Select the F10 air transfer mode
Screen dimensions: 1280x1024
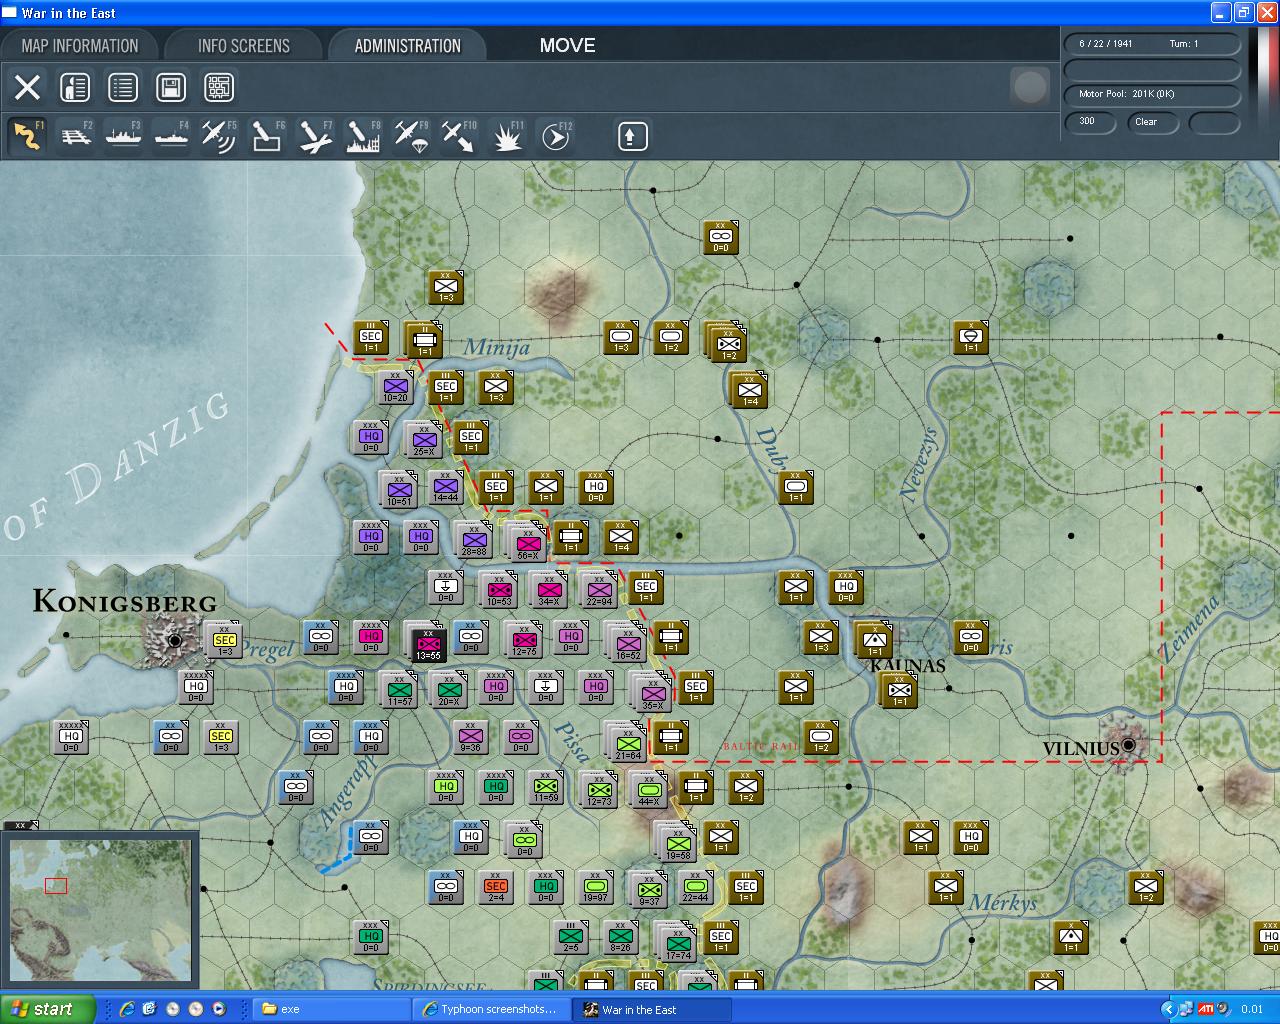tap(459, 136)
